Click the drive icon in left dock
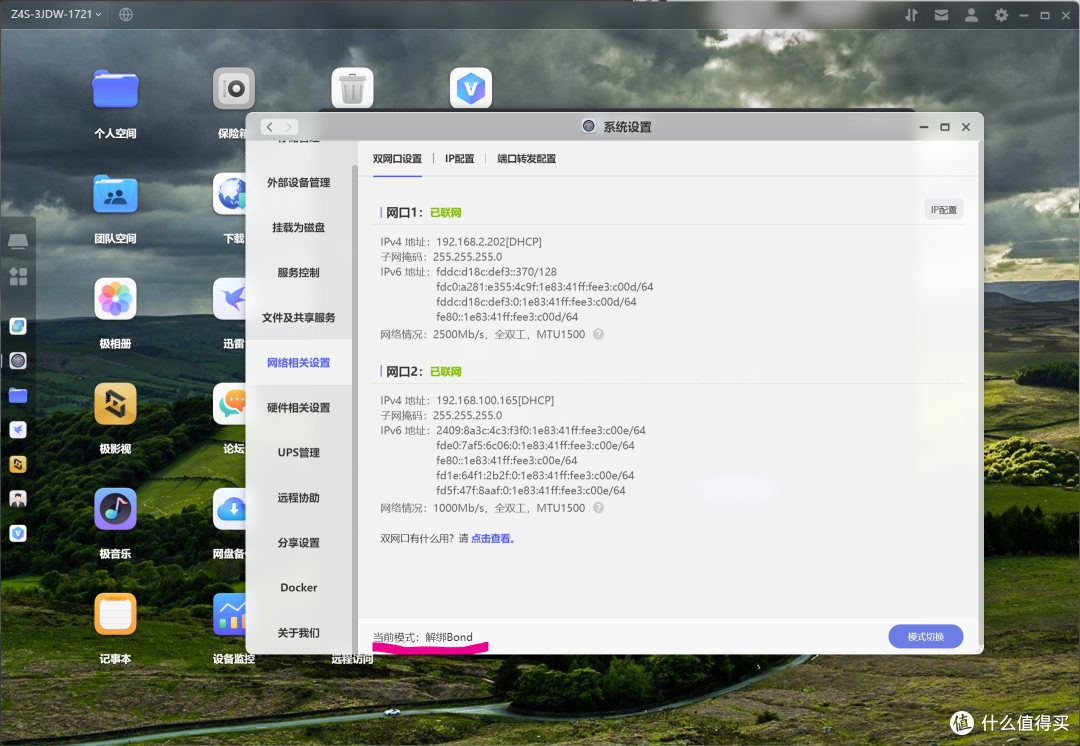Screen dimensions: 1080x746 pyautogui.click(x=18, y=241)
